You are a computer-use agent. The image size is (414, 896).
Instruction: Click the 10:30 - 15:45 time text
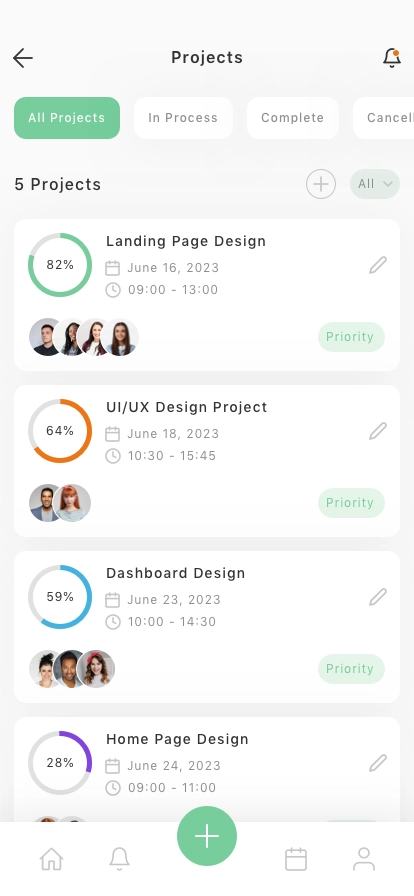(172, 456)
